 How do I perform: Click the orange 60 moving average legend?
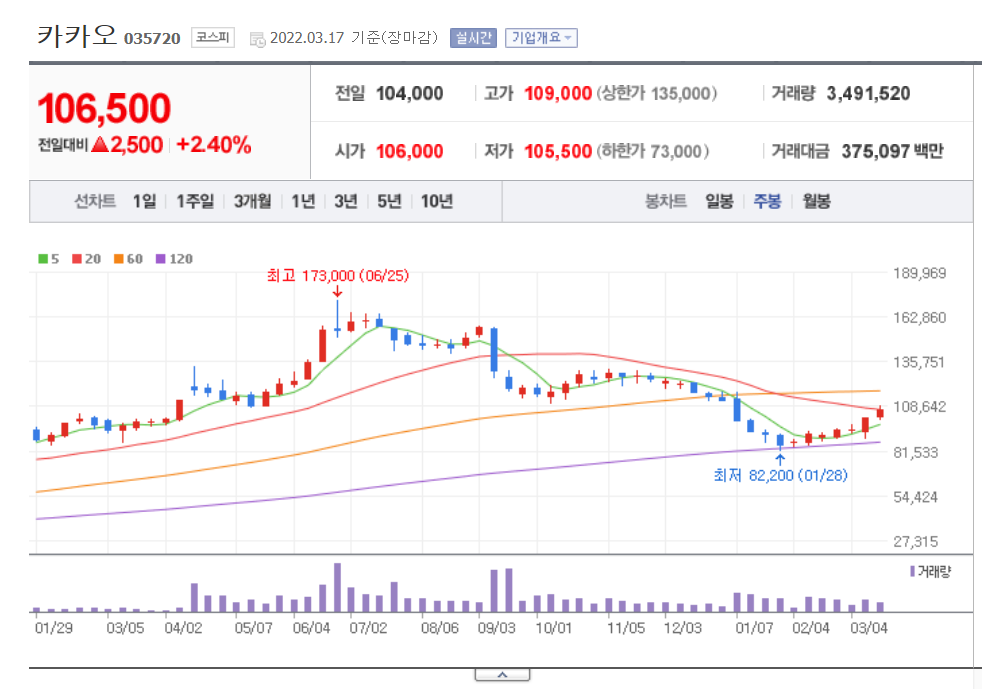[x=128, y=259]
